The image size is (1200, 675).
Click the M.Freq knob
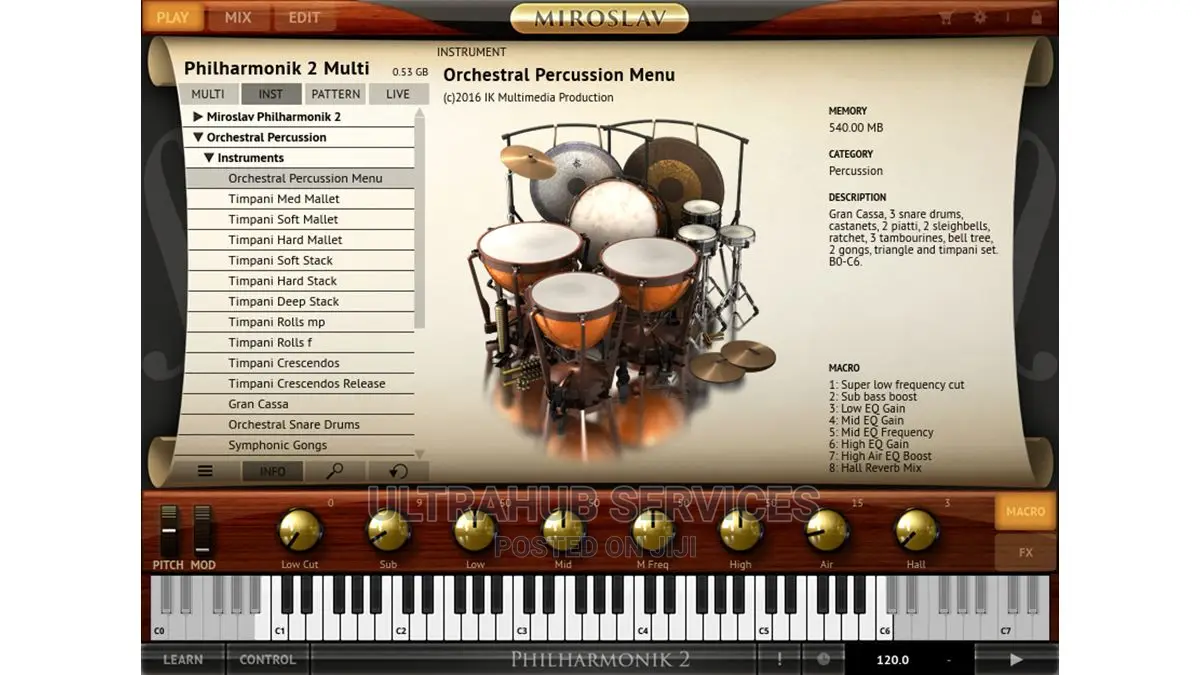[652, 530]
